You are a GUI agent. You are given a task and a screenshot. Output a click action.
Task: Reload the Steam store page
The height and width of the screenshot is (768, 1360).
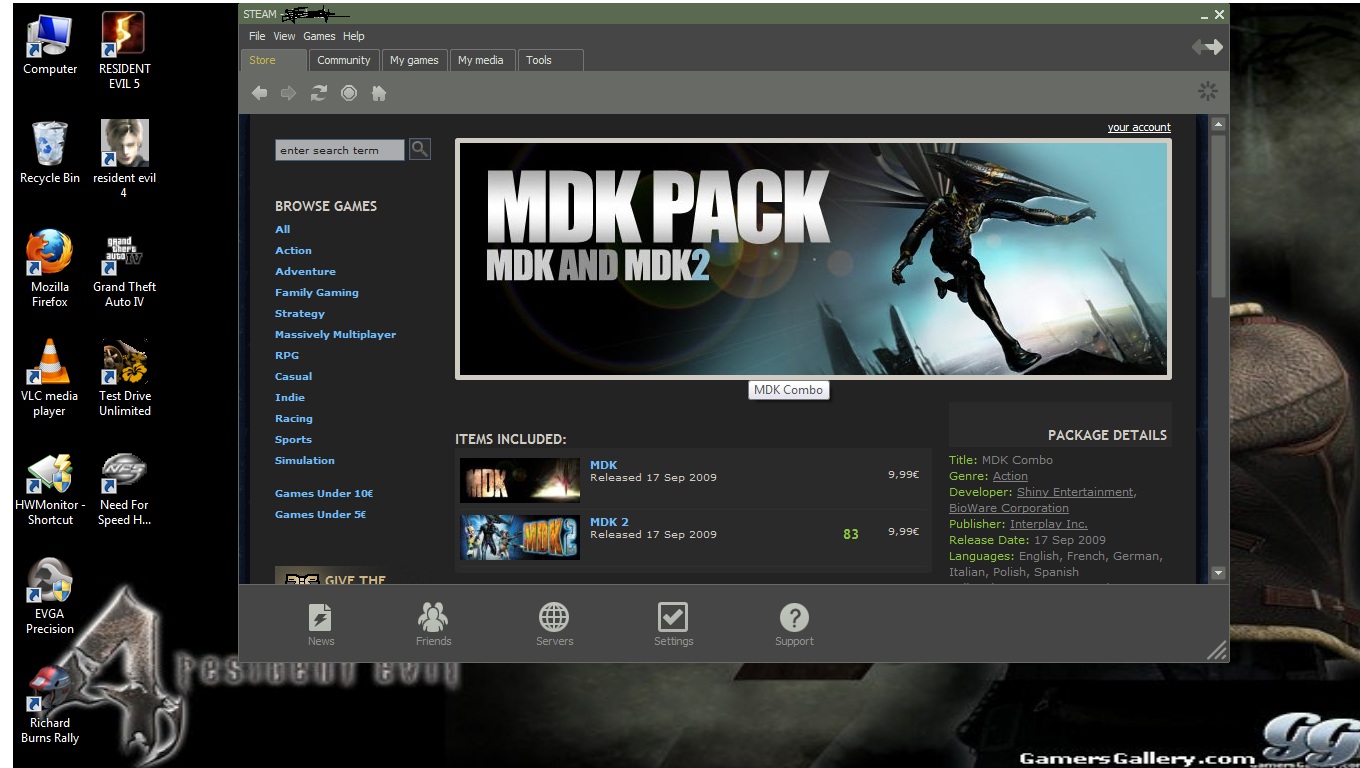click(x=319, y=93)
